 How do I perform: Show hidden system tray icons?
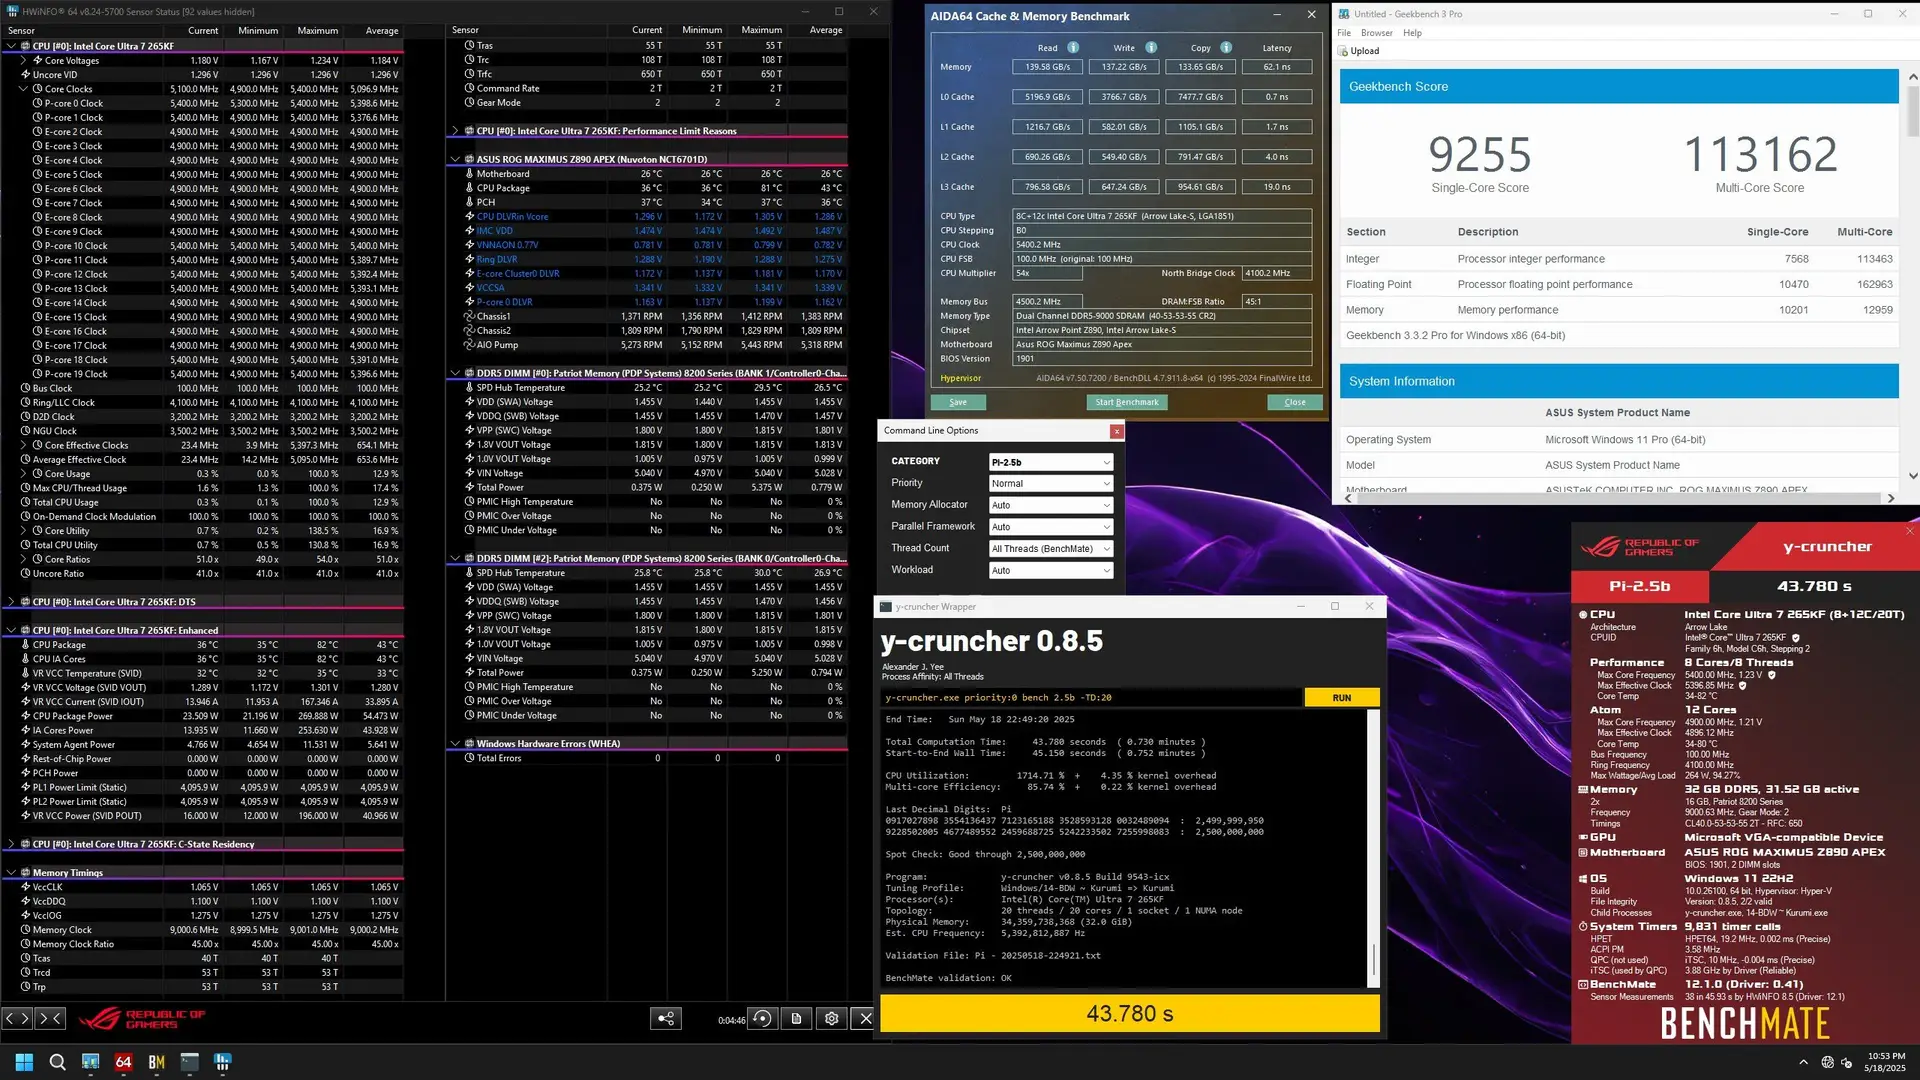pos(1803,1062)
